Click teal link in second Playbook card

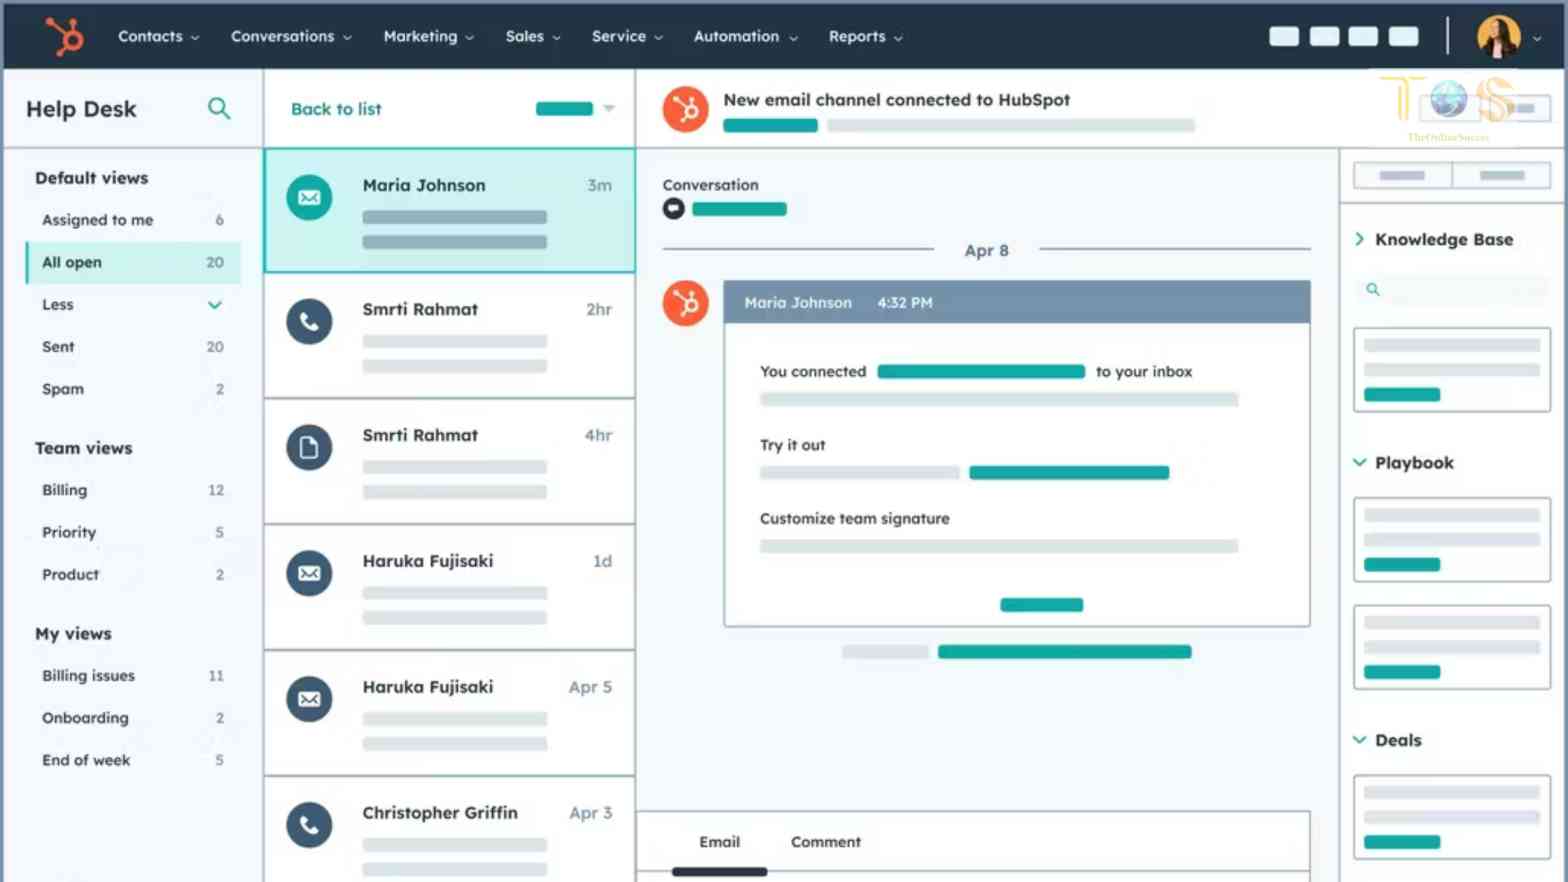[1402, 672]
